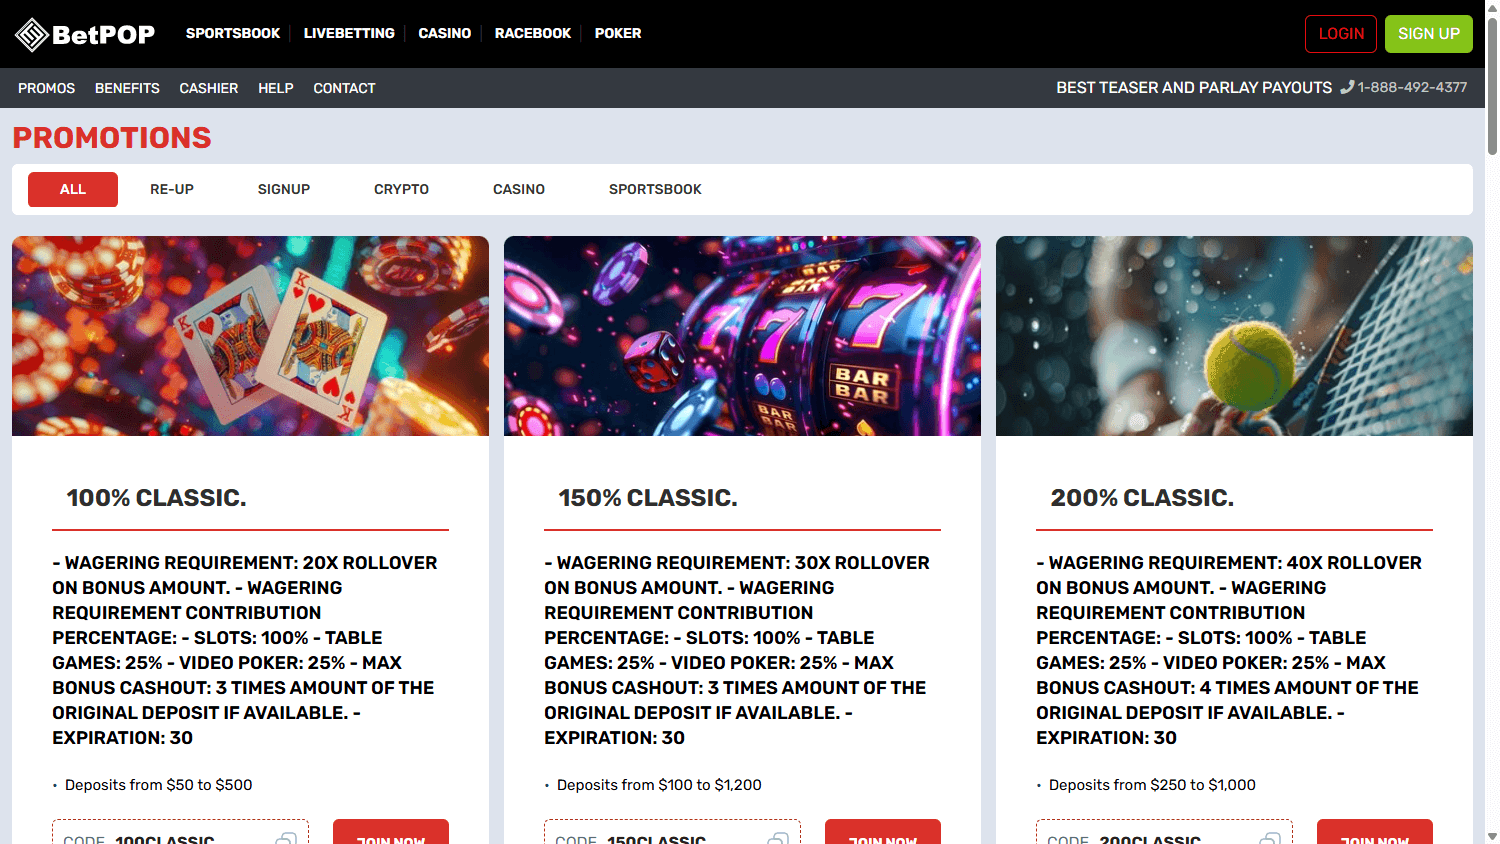1500x844 pixels.
Task: Join now for the 150% Classic bonus
Action: coord(882,834)
